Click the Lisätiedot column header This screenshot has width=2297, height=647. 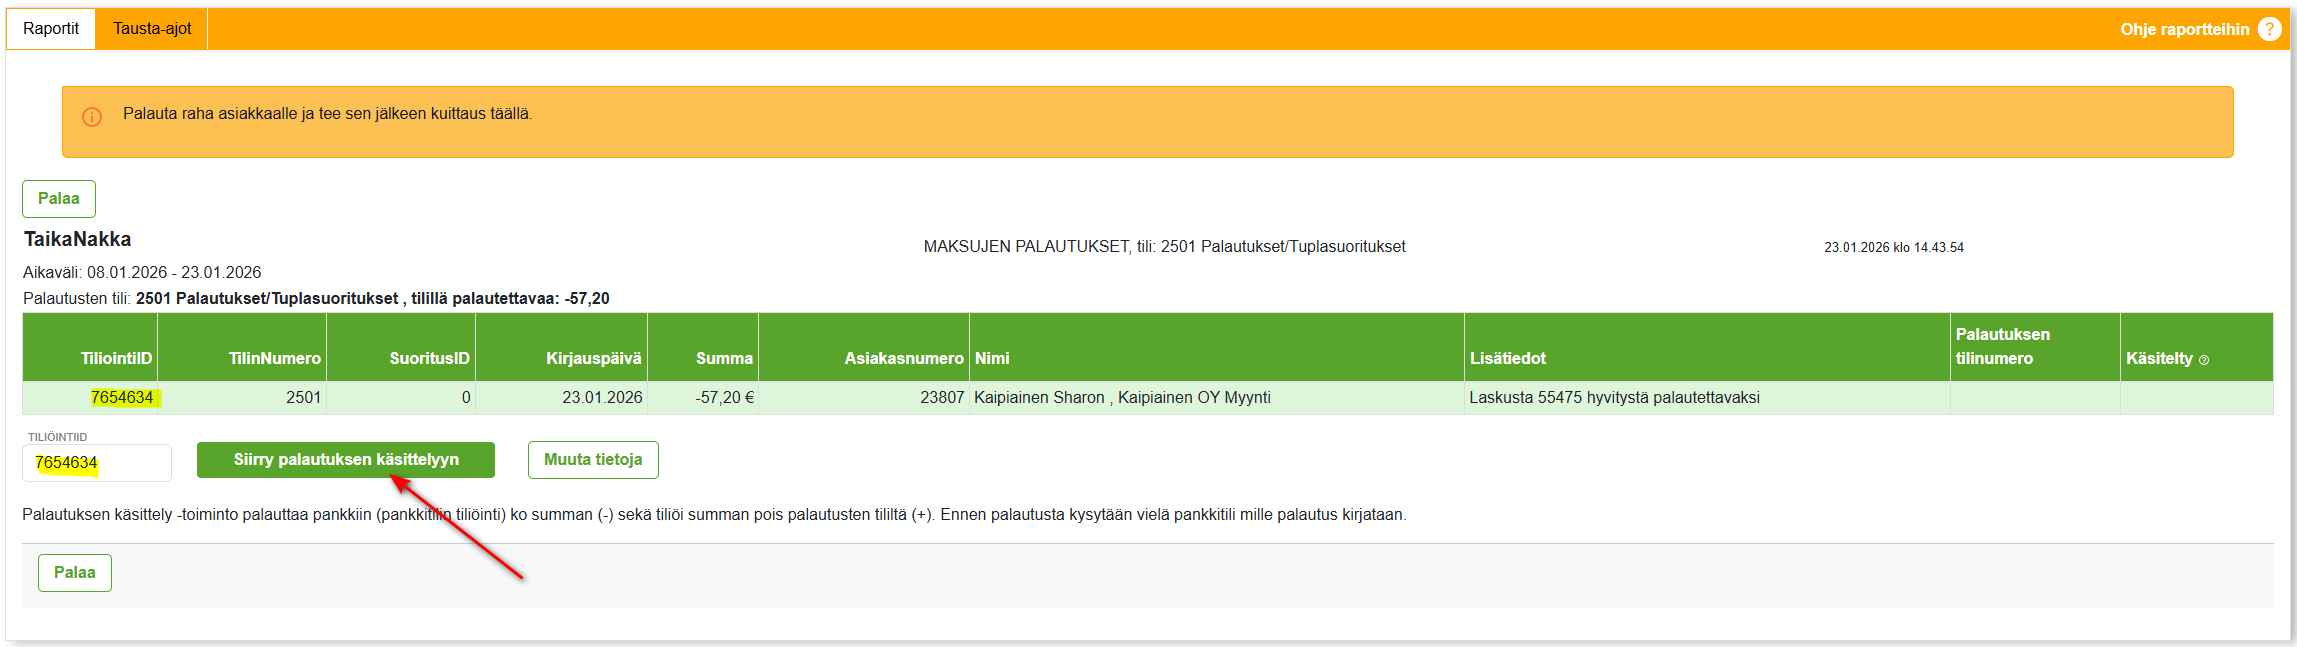pos(1507,358)
